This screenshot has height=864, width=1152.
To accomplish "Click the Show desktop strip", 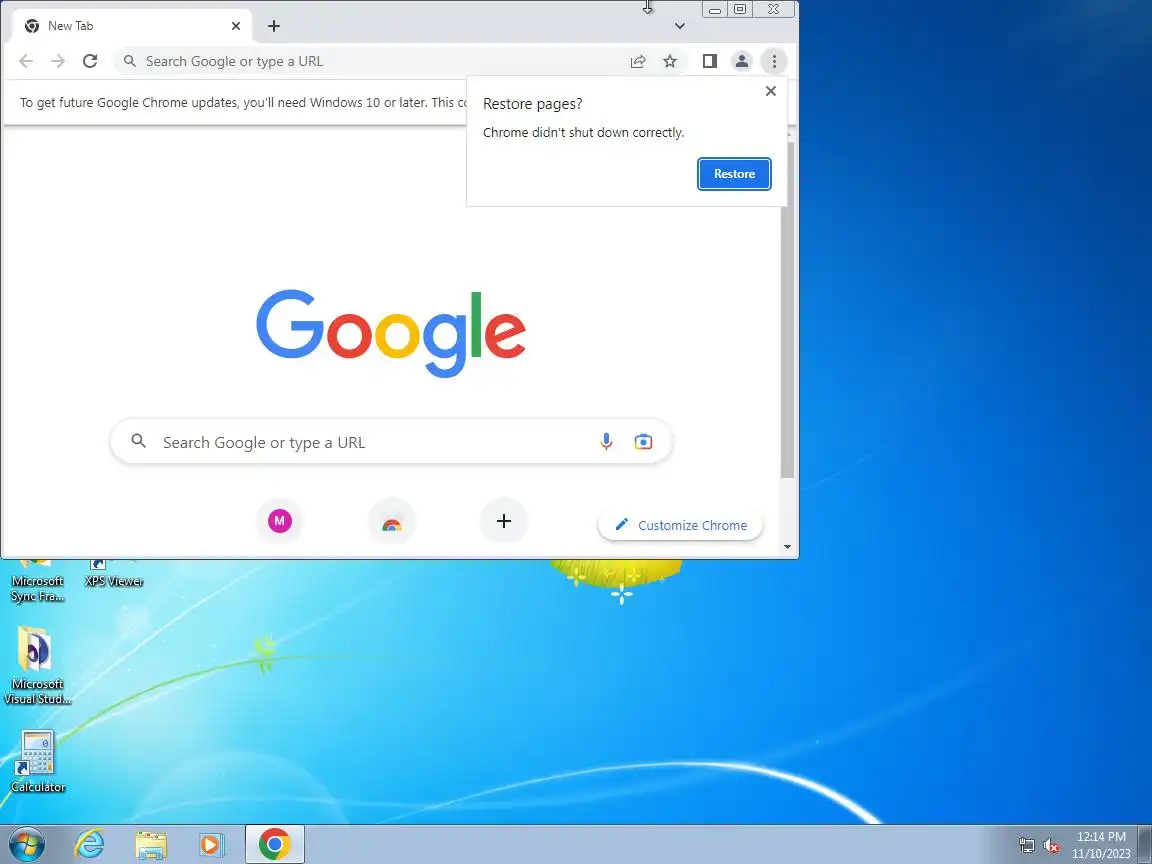I will coord(1145,844).
